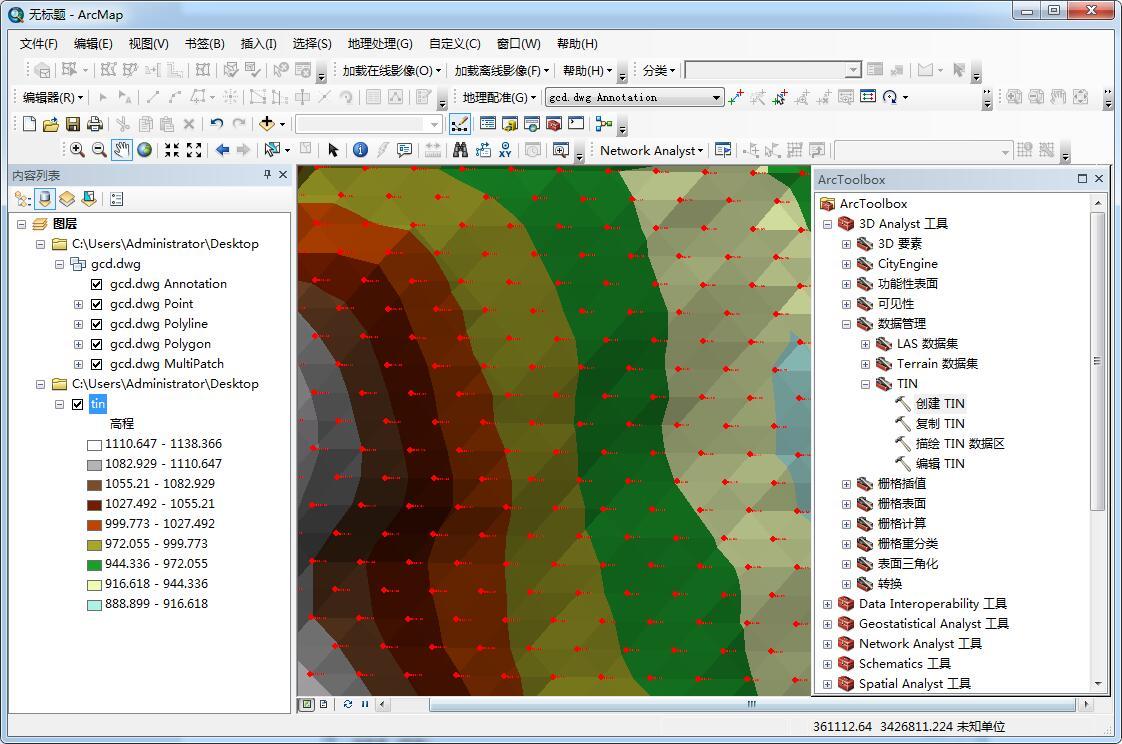Uncheck gcd.dwg Annotation layer
1122x744 pixels.
pyautogui.click(x=95, y=283)
